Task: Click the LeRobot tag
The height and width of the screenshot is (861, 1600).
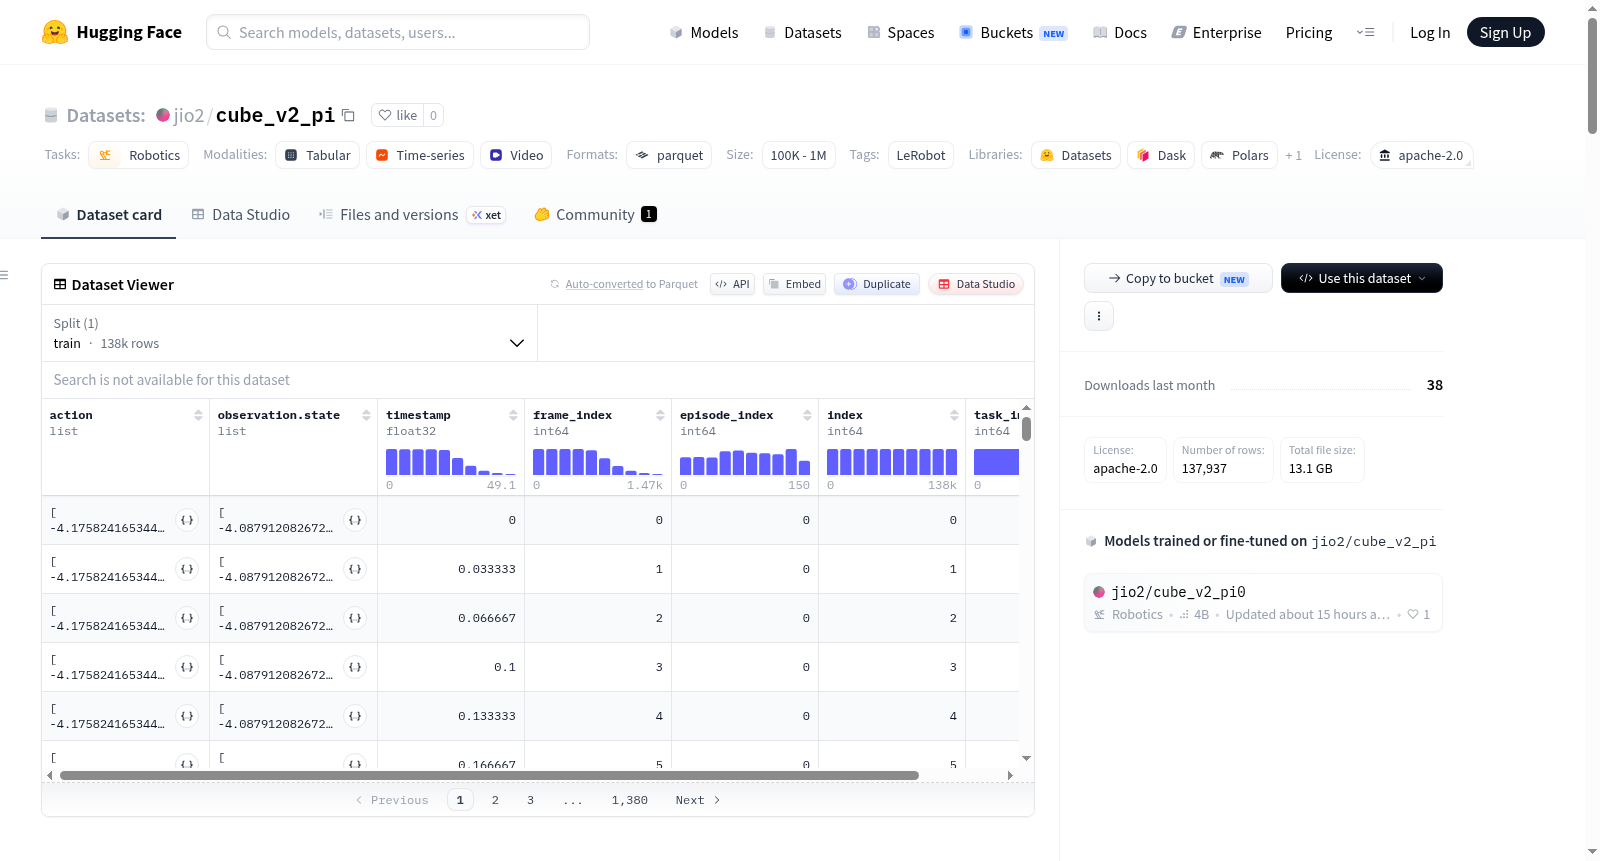Action: pos(921,155)
